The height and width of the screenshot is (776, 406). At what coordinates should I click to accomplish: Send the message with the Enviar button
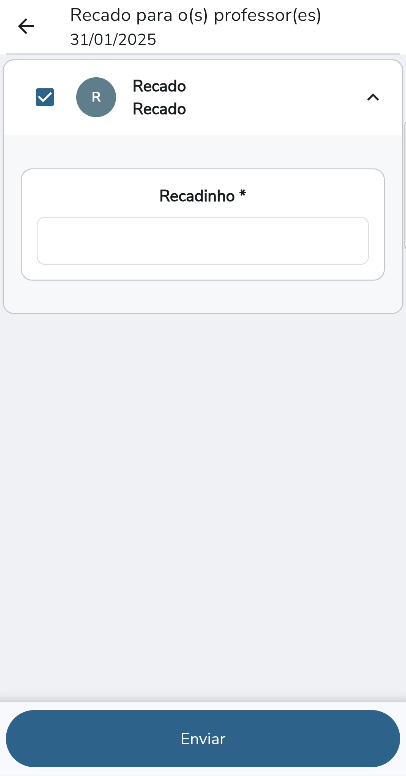tap(203, 738)
